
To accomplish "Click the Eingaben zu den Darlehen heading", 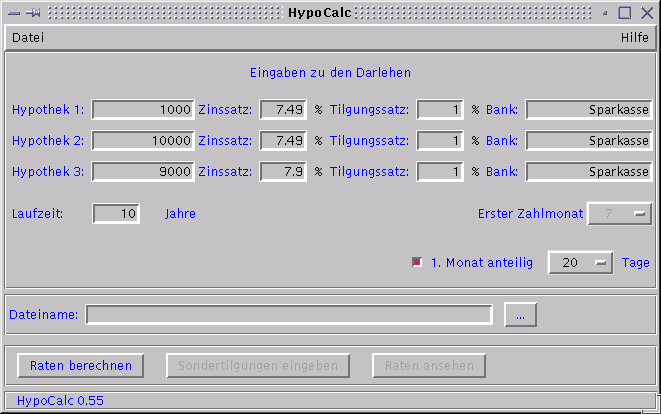I will pos(330,73).
